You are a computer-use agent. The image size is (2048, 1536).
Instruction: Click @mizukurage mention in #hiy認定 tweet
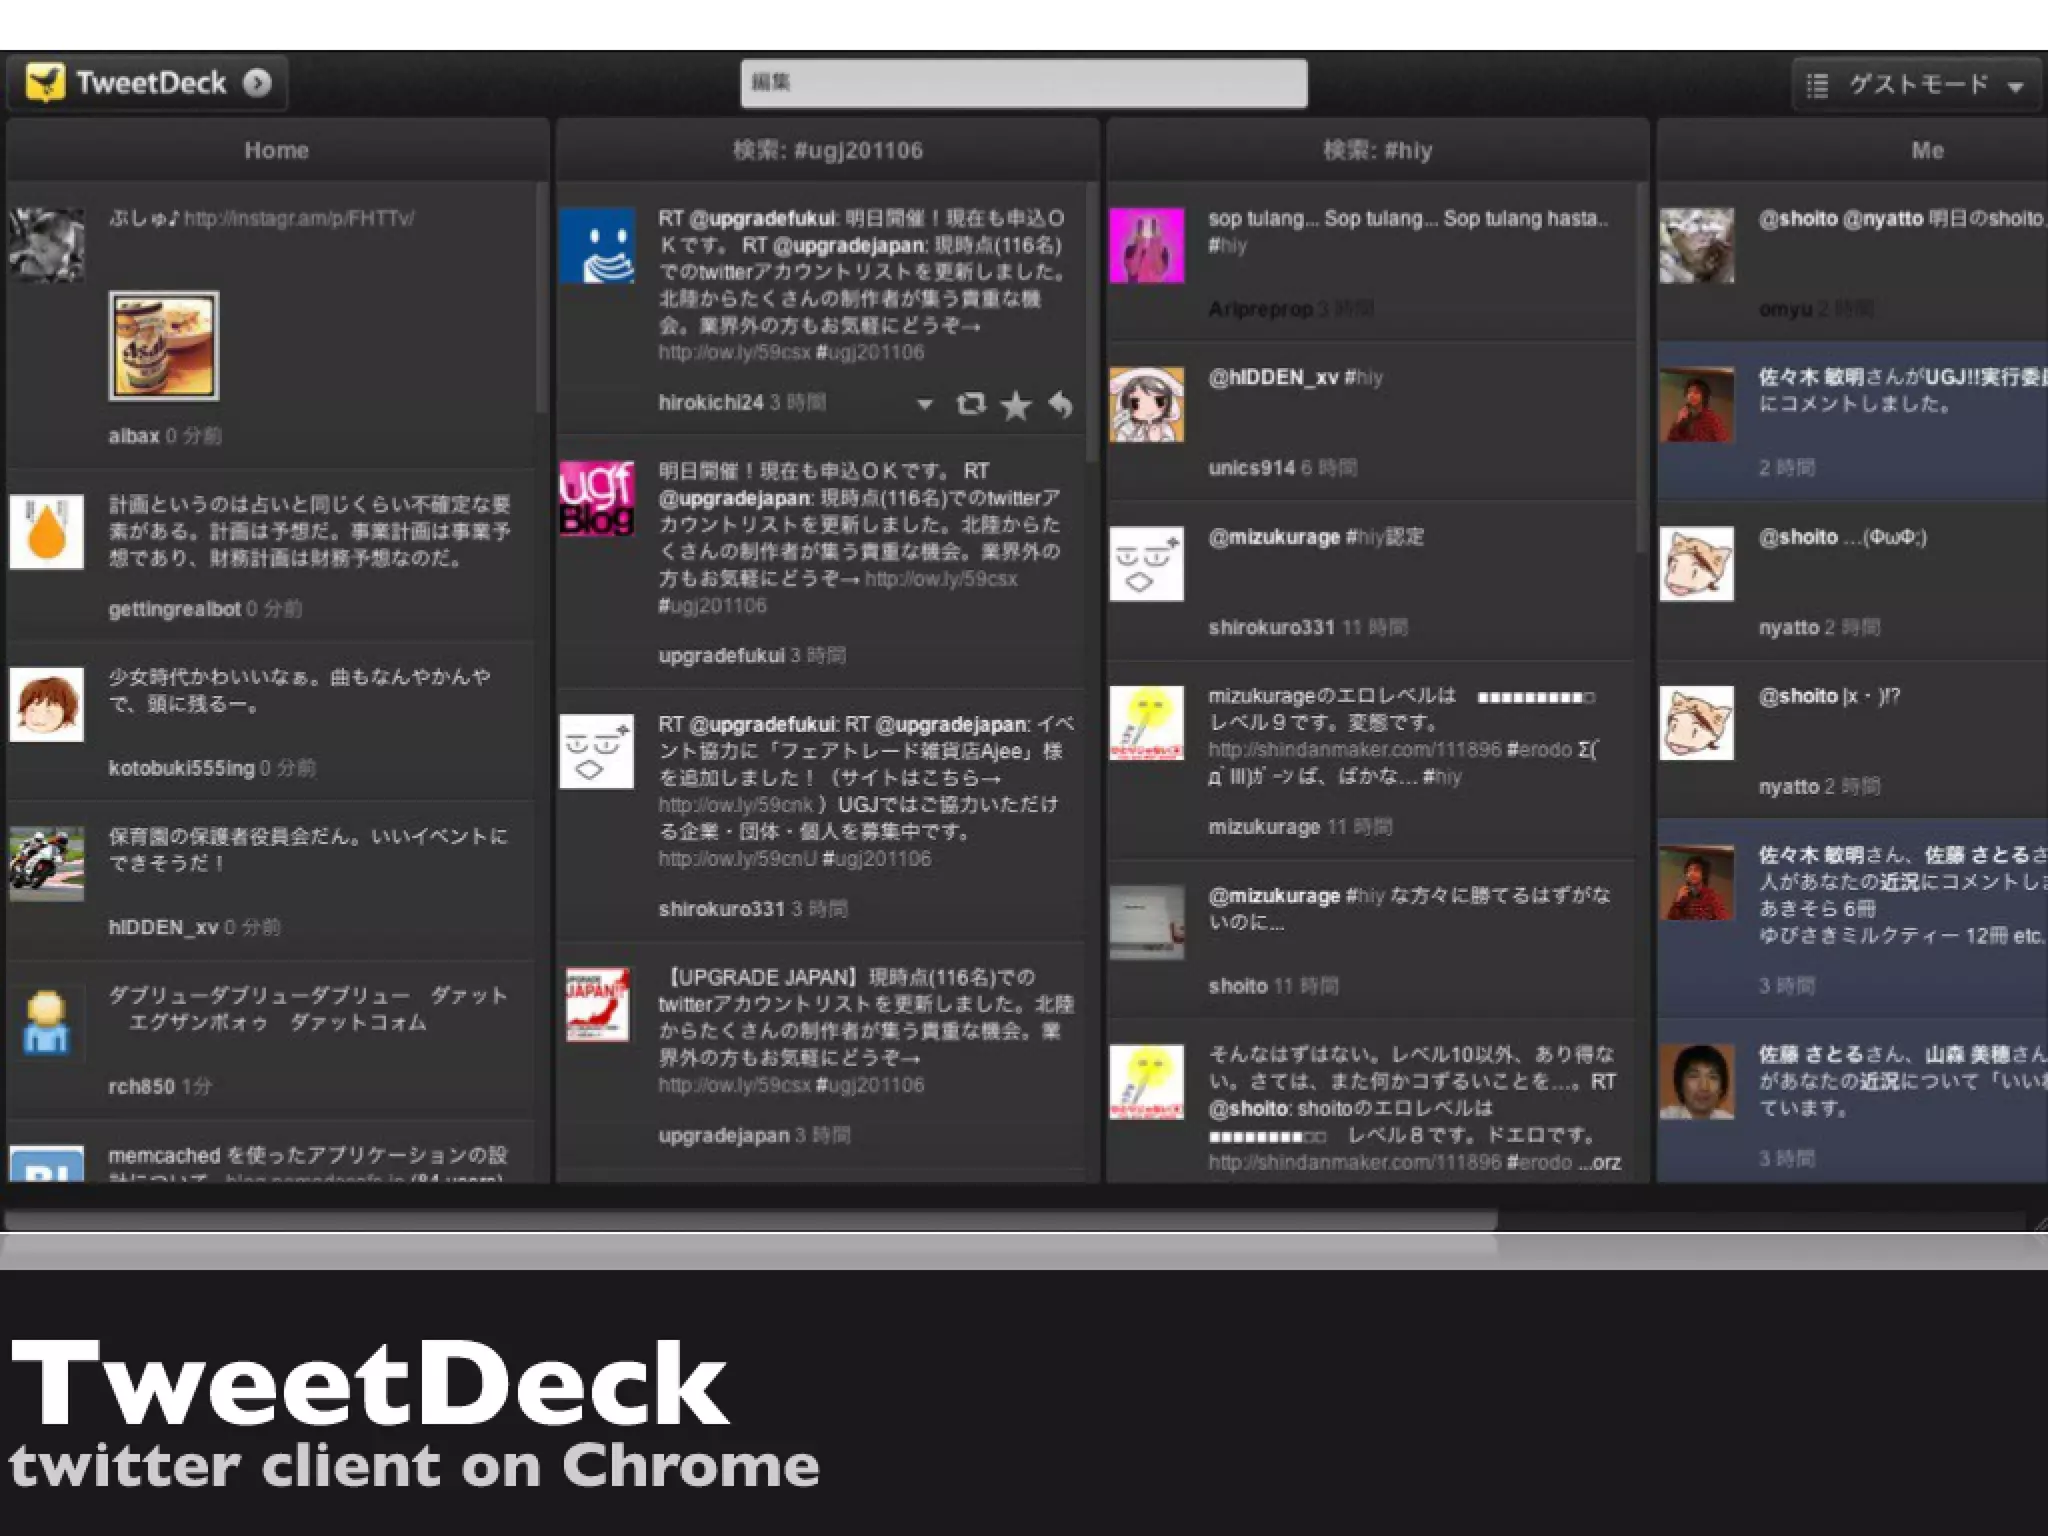click(1274, 537)
